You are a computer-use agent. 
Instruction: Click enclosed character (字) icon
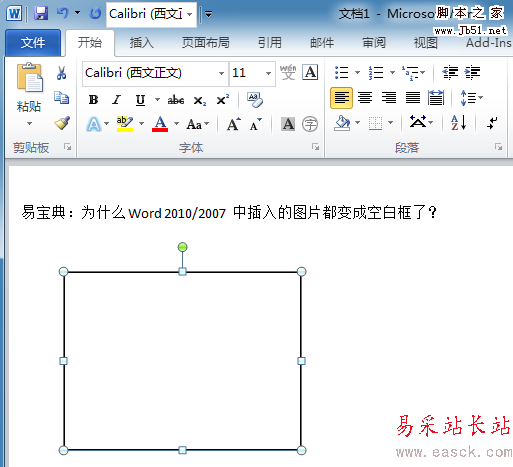(310, 124)
